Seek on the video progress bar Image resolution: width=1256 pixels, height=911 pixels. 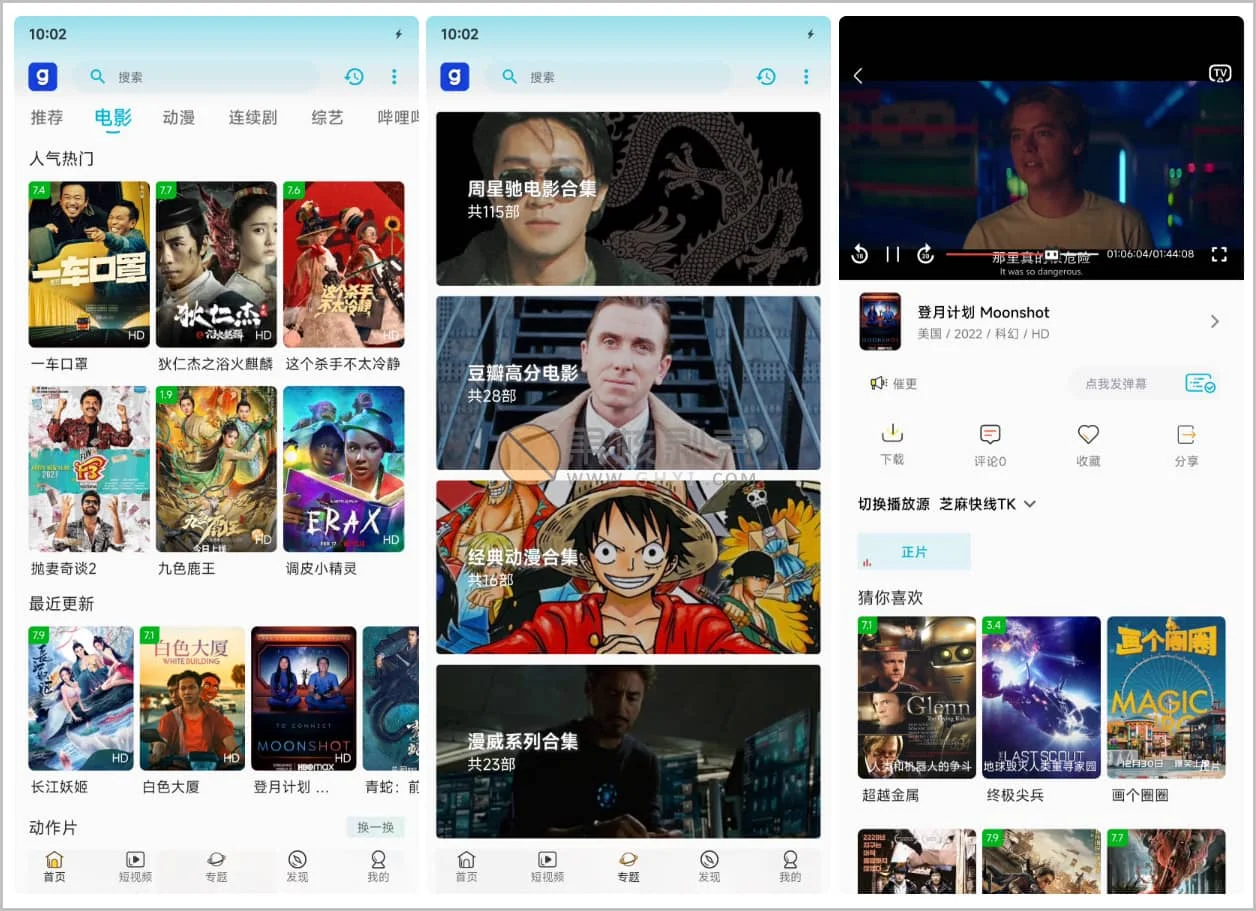[x=1022, y=254]
